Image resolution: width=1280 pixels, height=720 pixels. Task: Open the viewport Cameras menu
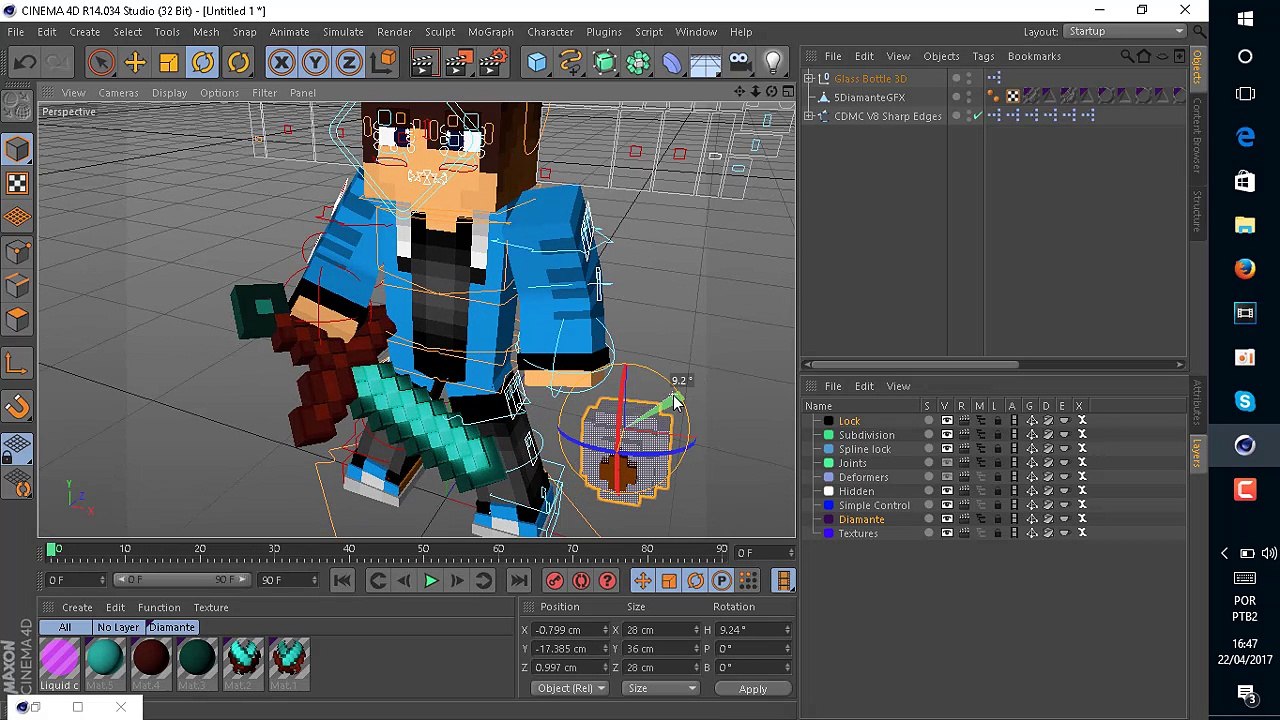[118, 93]
